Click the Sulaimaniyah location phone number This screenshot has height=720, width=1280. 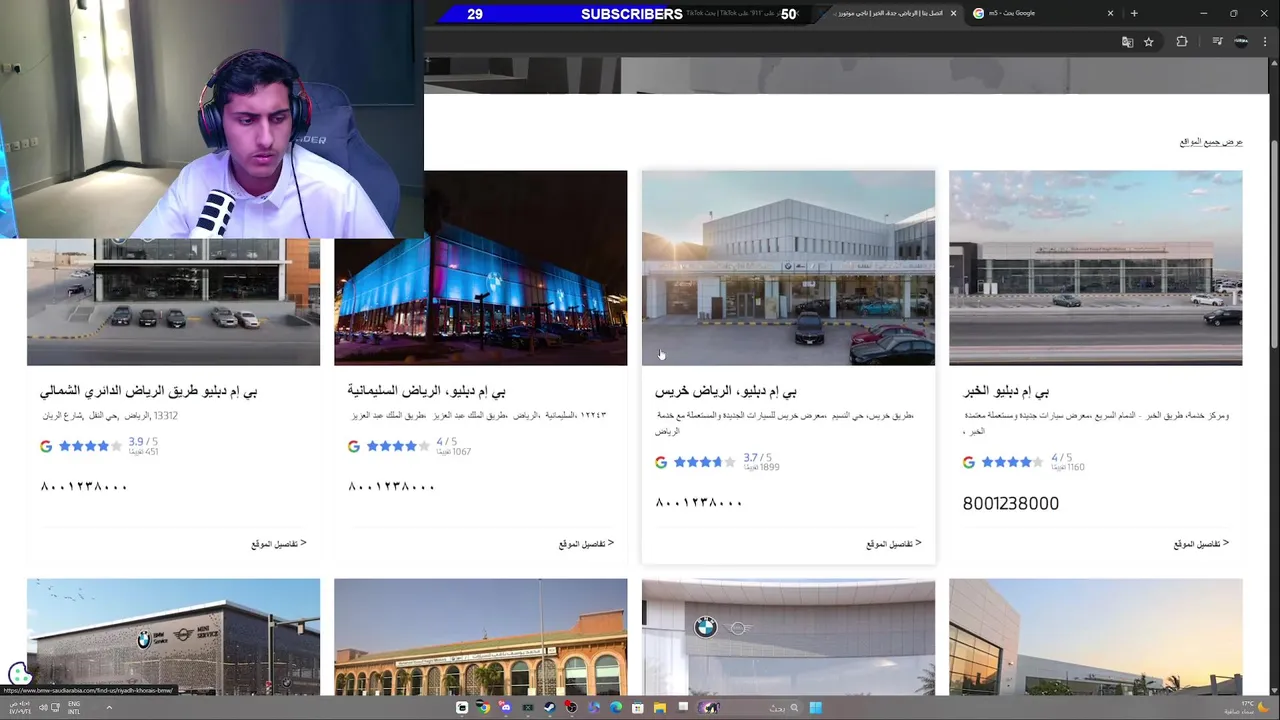391,487
